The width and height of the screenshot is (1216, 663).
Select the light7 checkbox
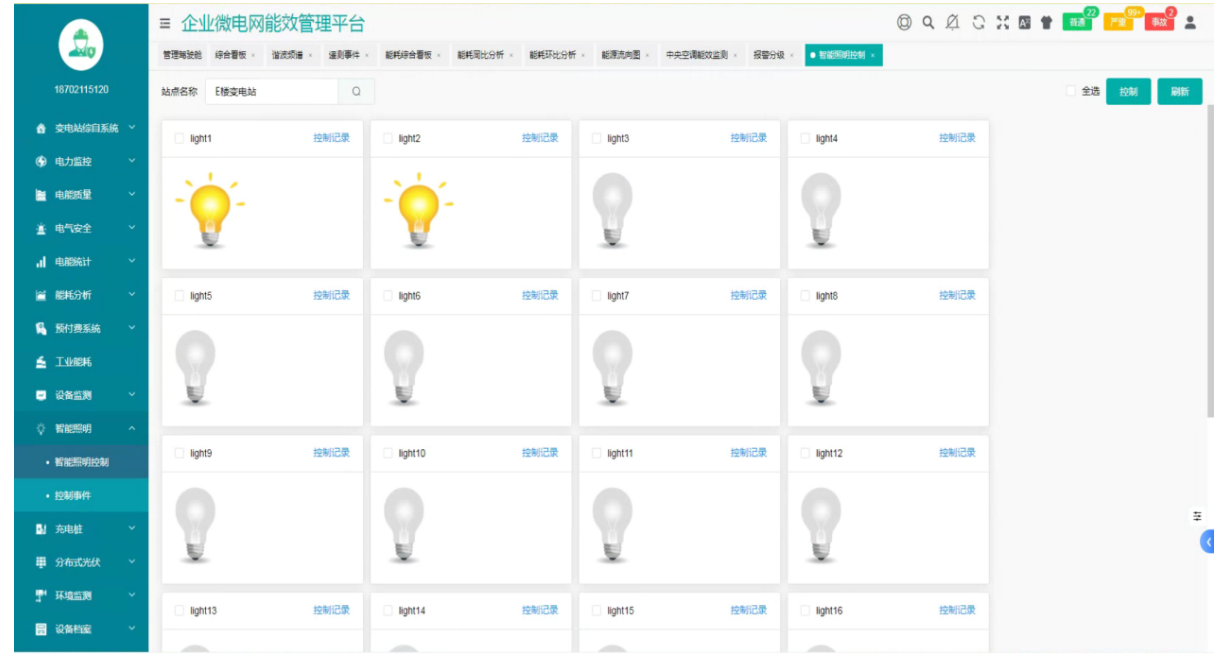pyautogui.click(x=596, y=296)
